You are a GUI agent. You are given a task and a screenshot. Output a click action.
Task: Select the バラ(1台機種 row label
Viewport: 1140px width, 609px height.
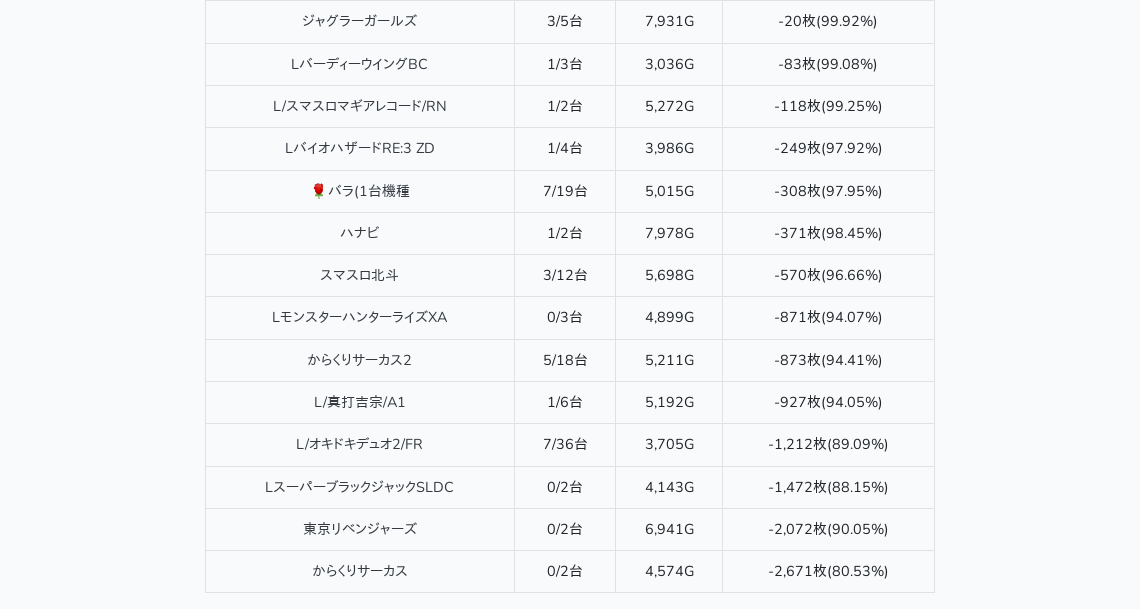[369, 191]
